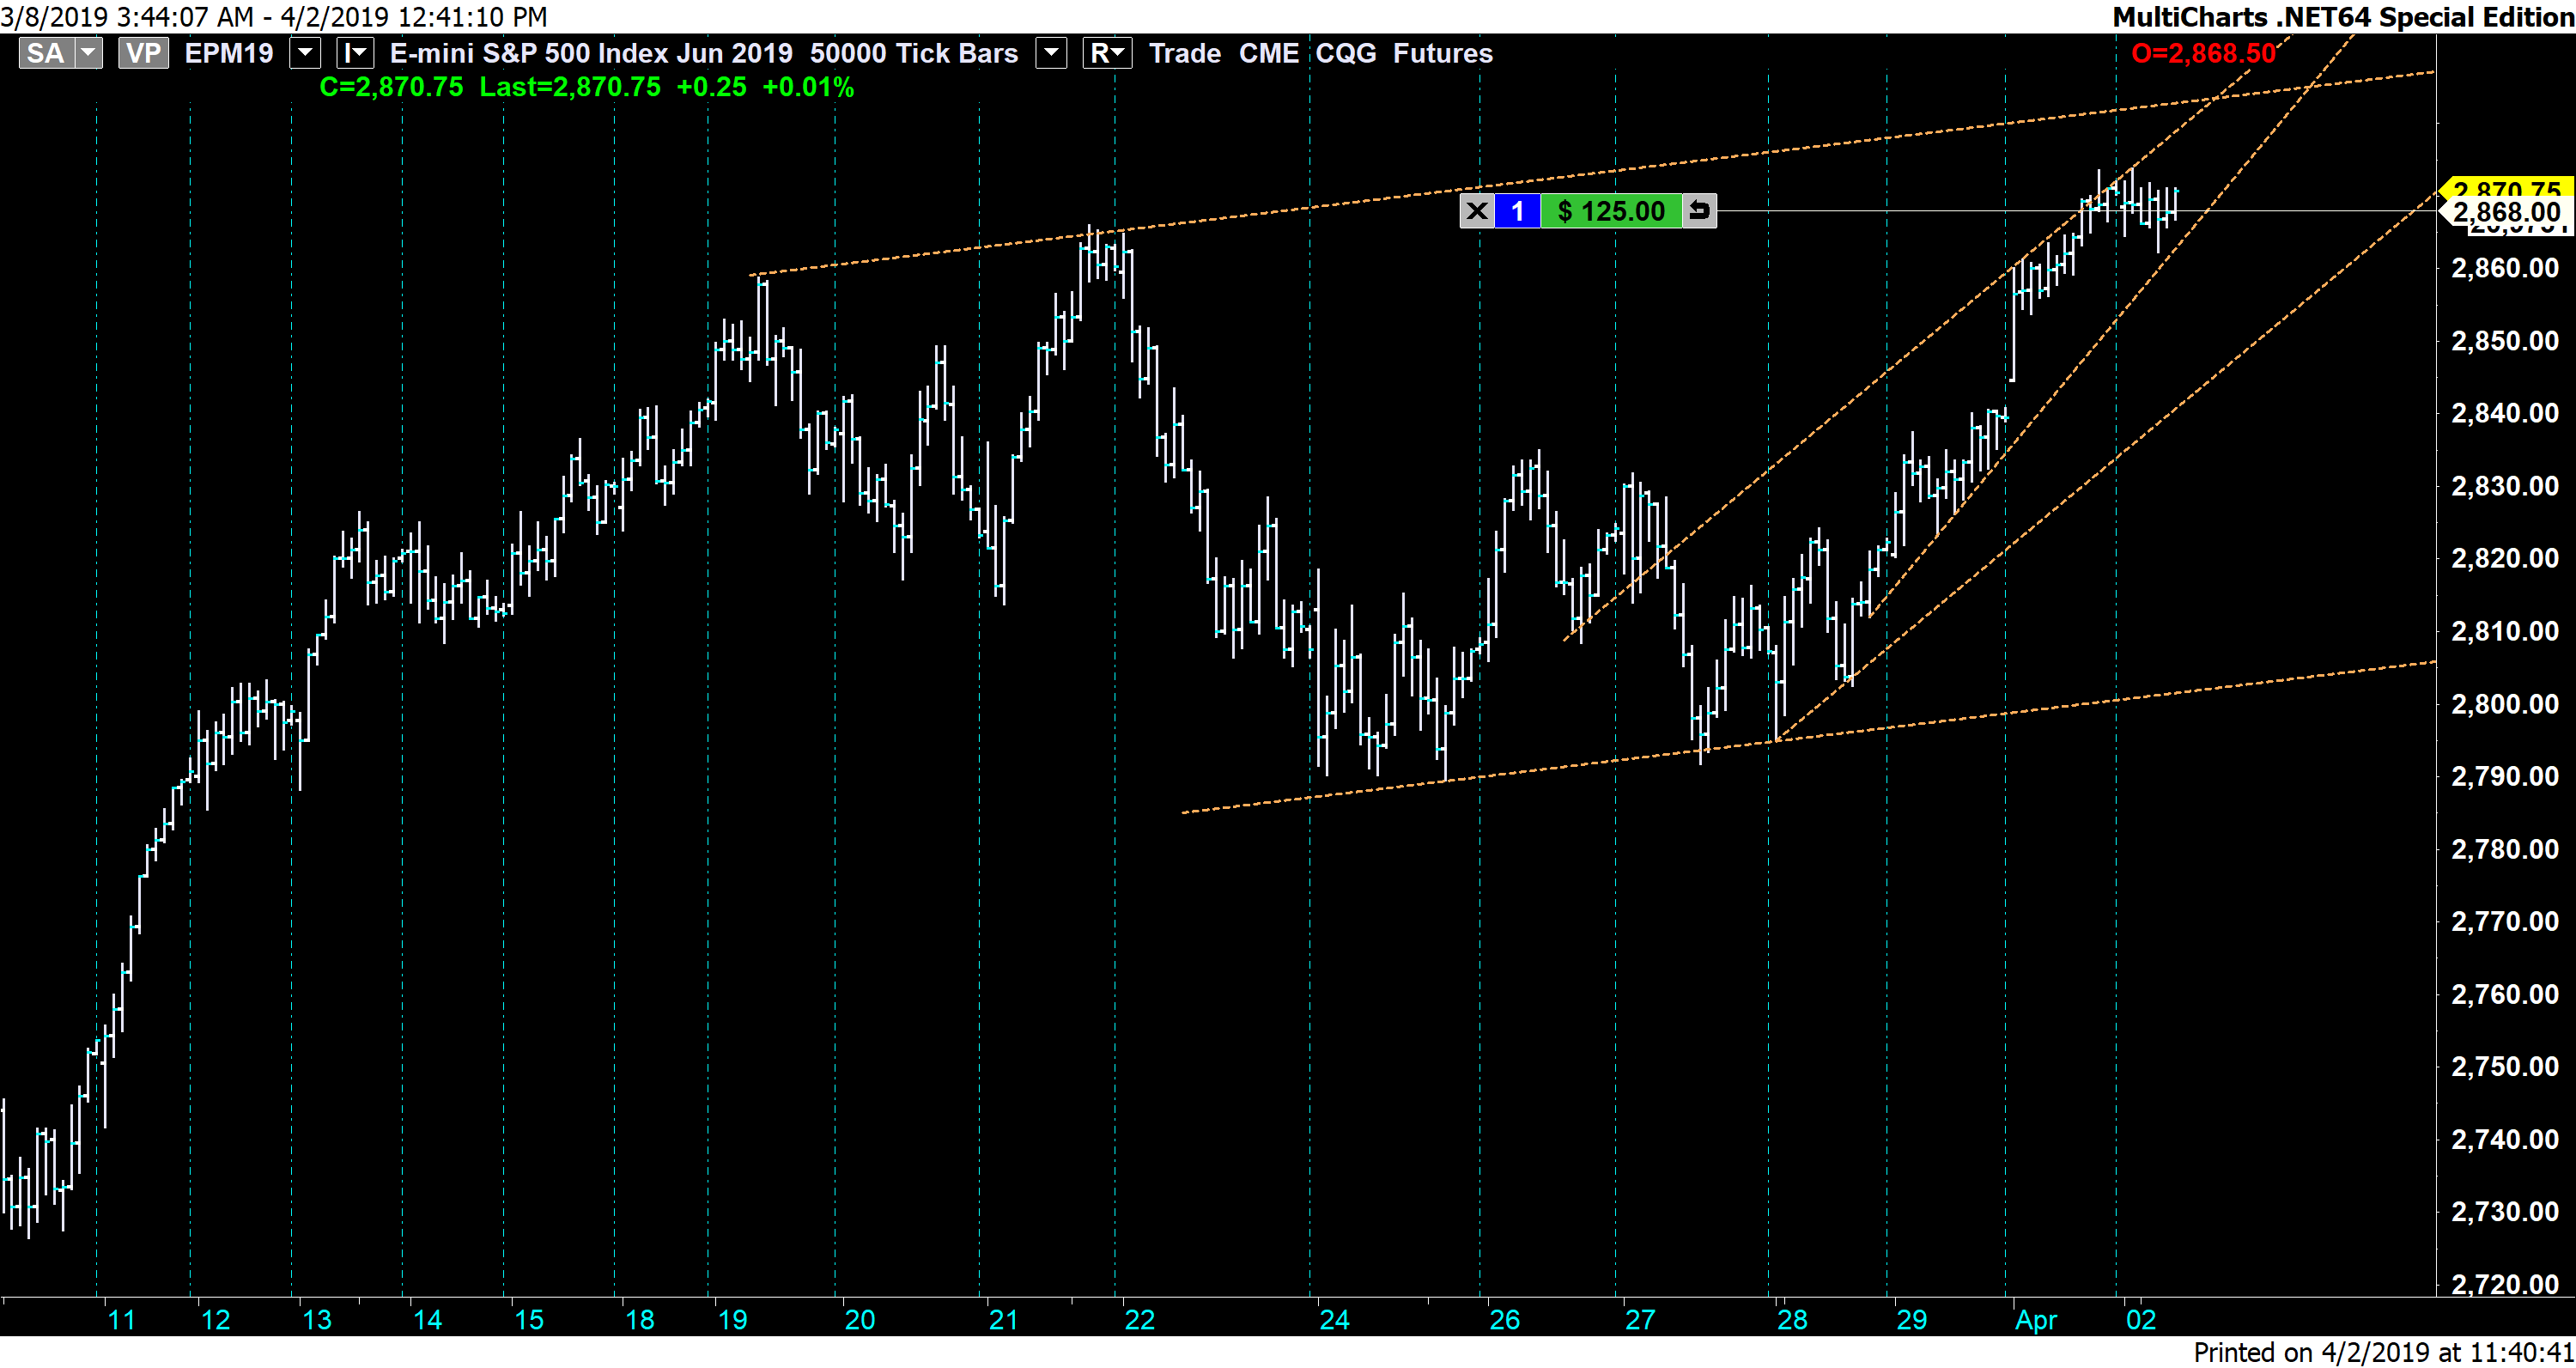Click the Apr label on time axis

click(x=2037, y=1321)
